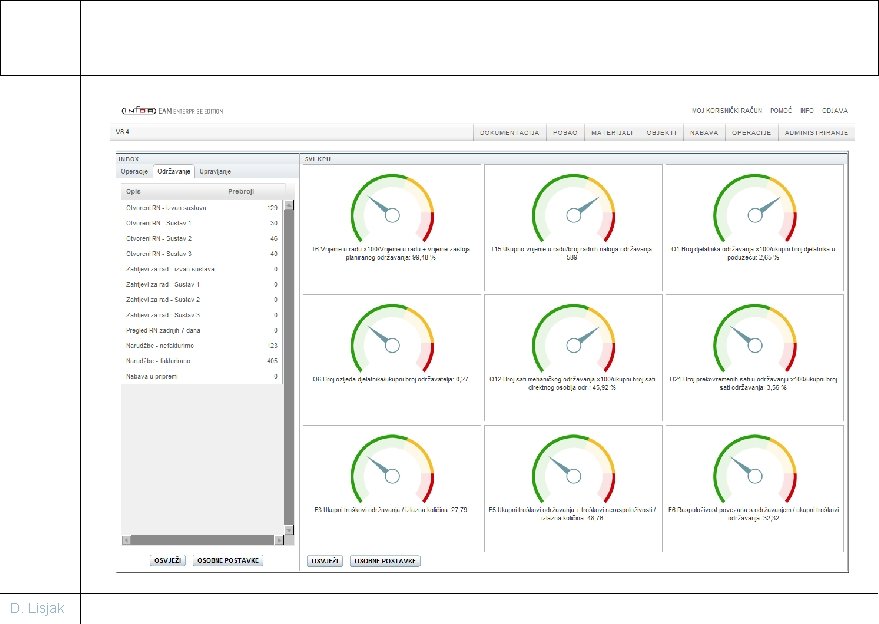Select row "Otvoreni RN - Sustav 3"

[201, 254]
